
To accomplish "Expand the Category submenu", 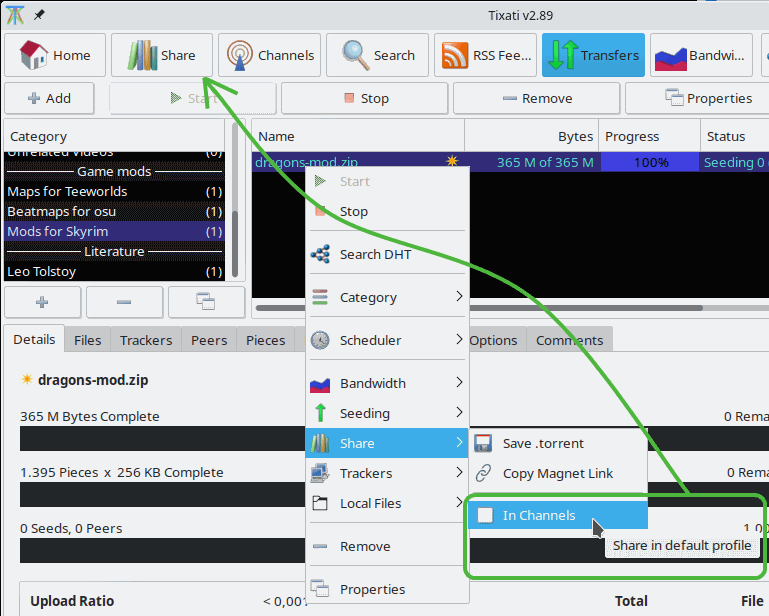I will (459, 296).
